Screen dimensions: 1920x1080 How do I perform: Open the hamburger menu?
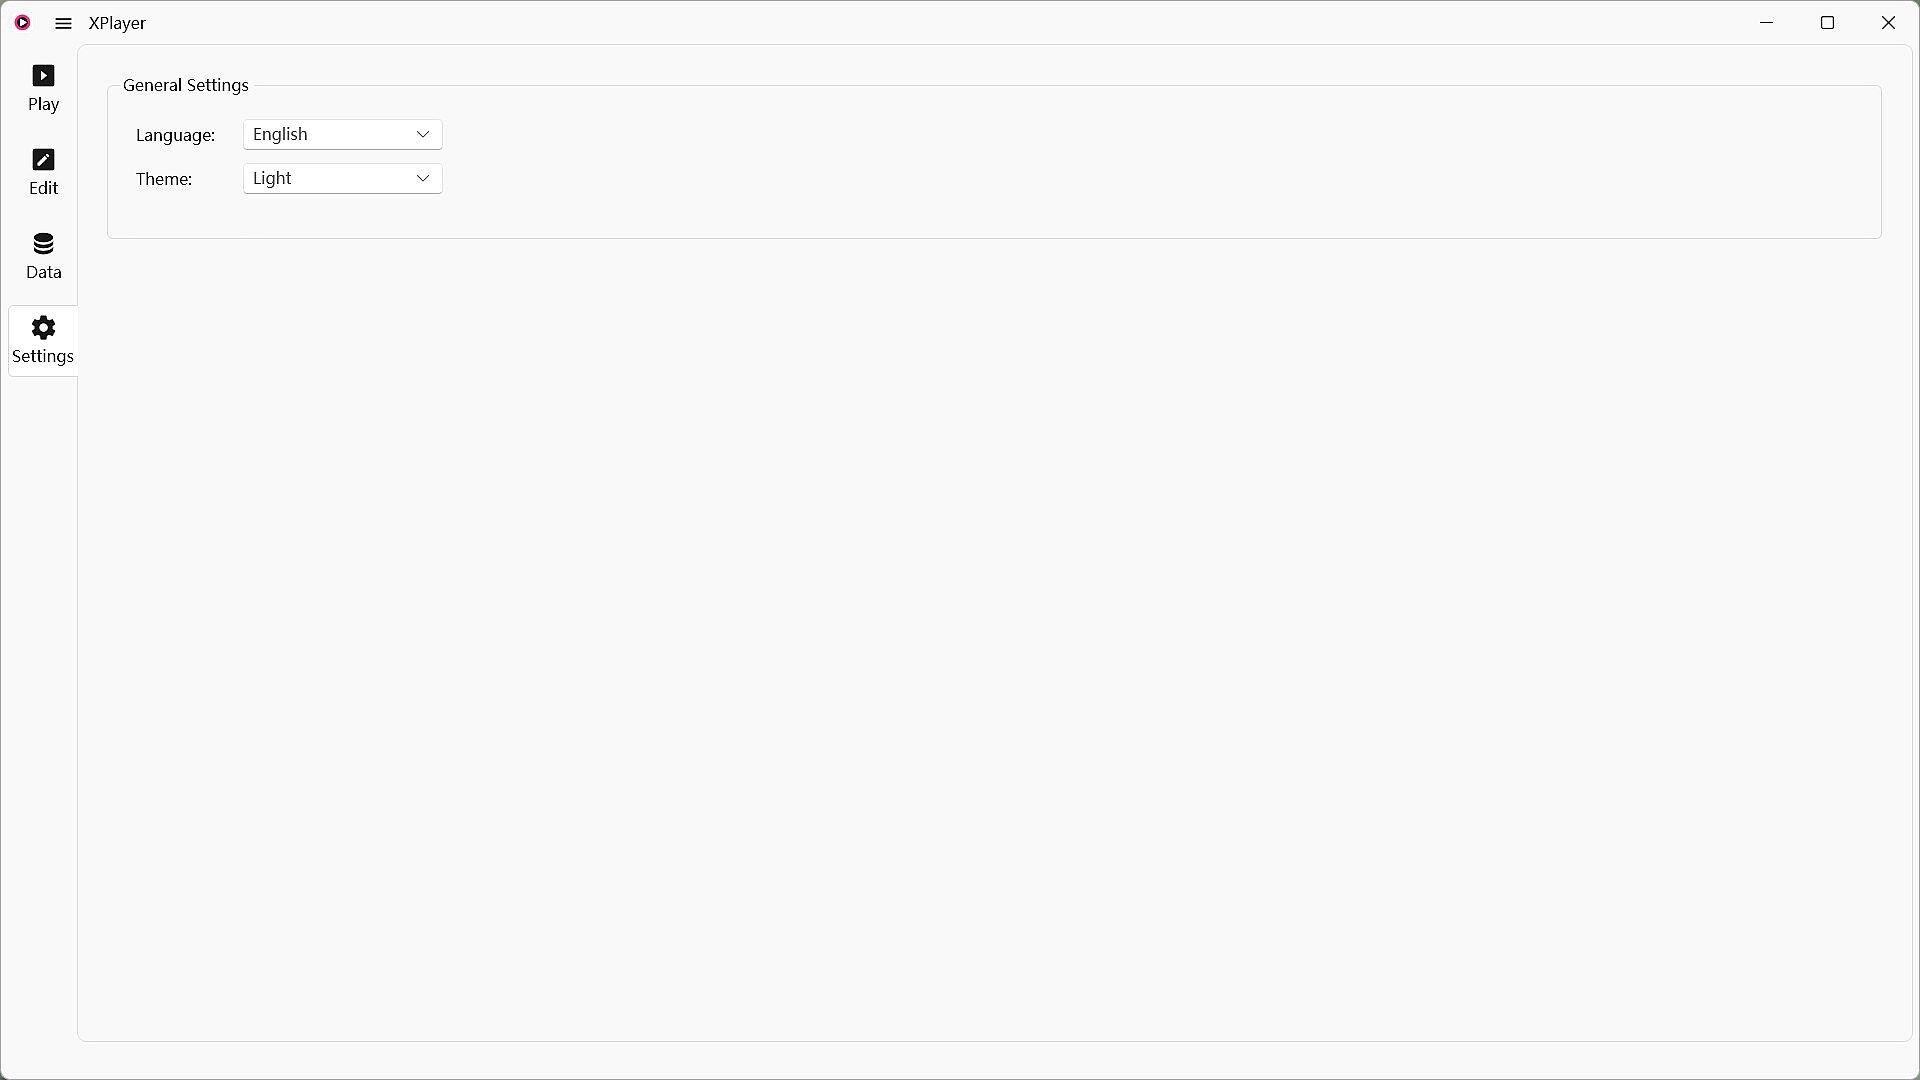[63, 23]
